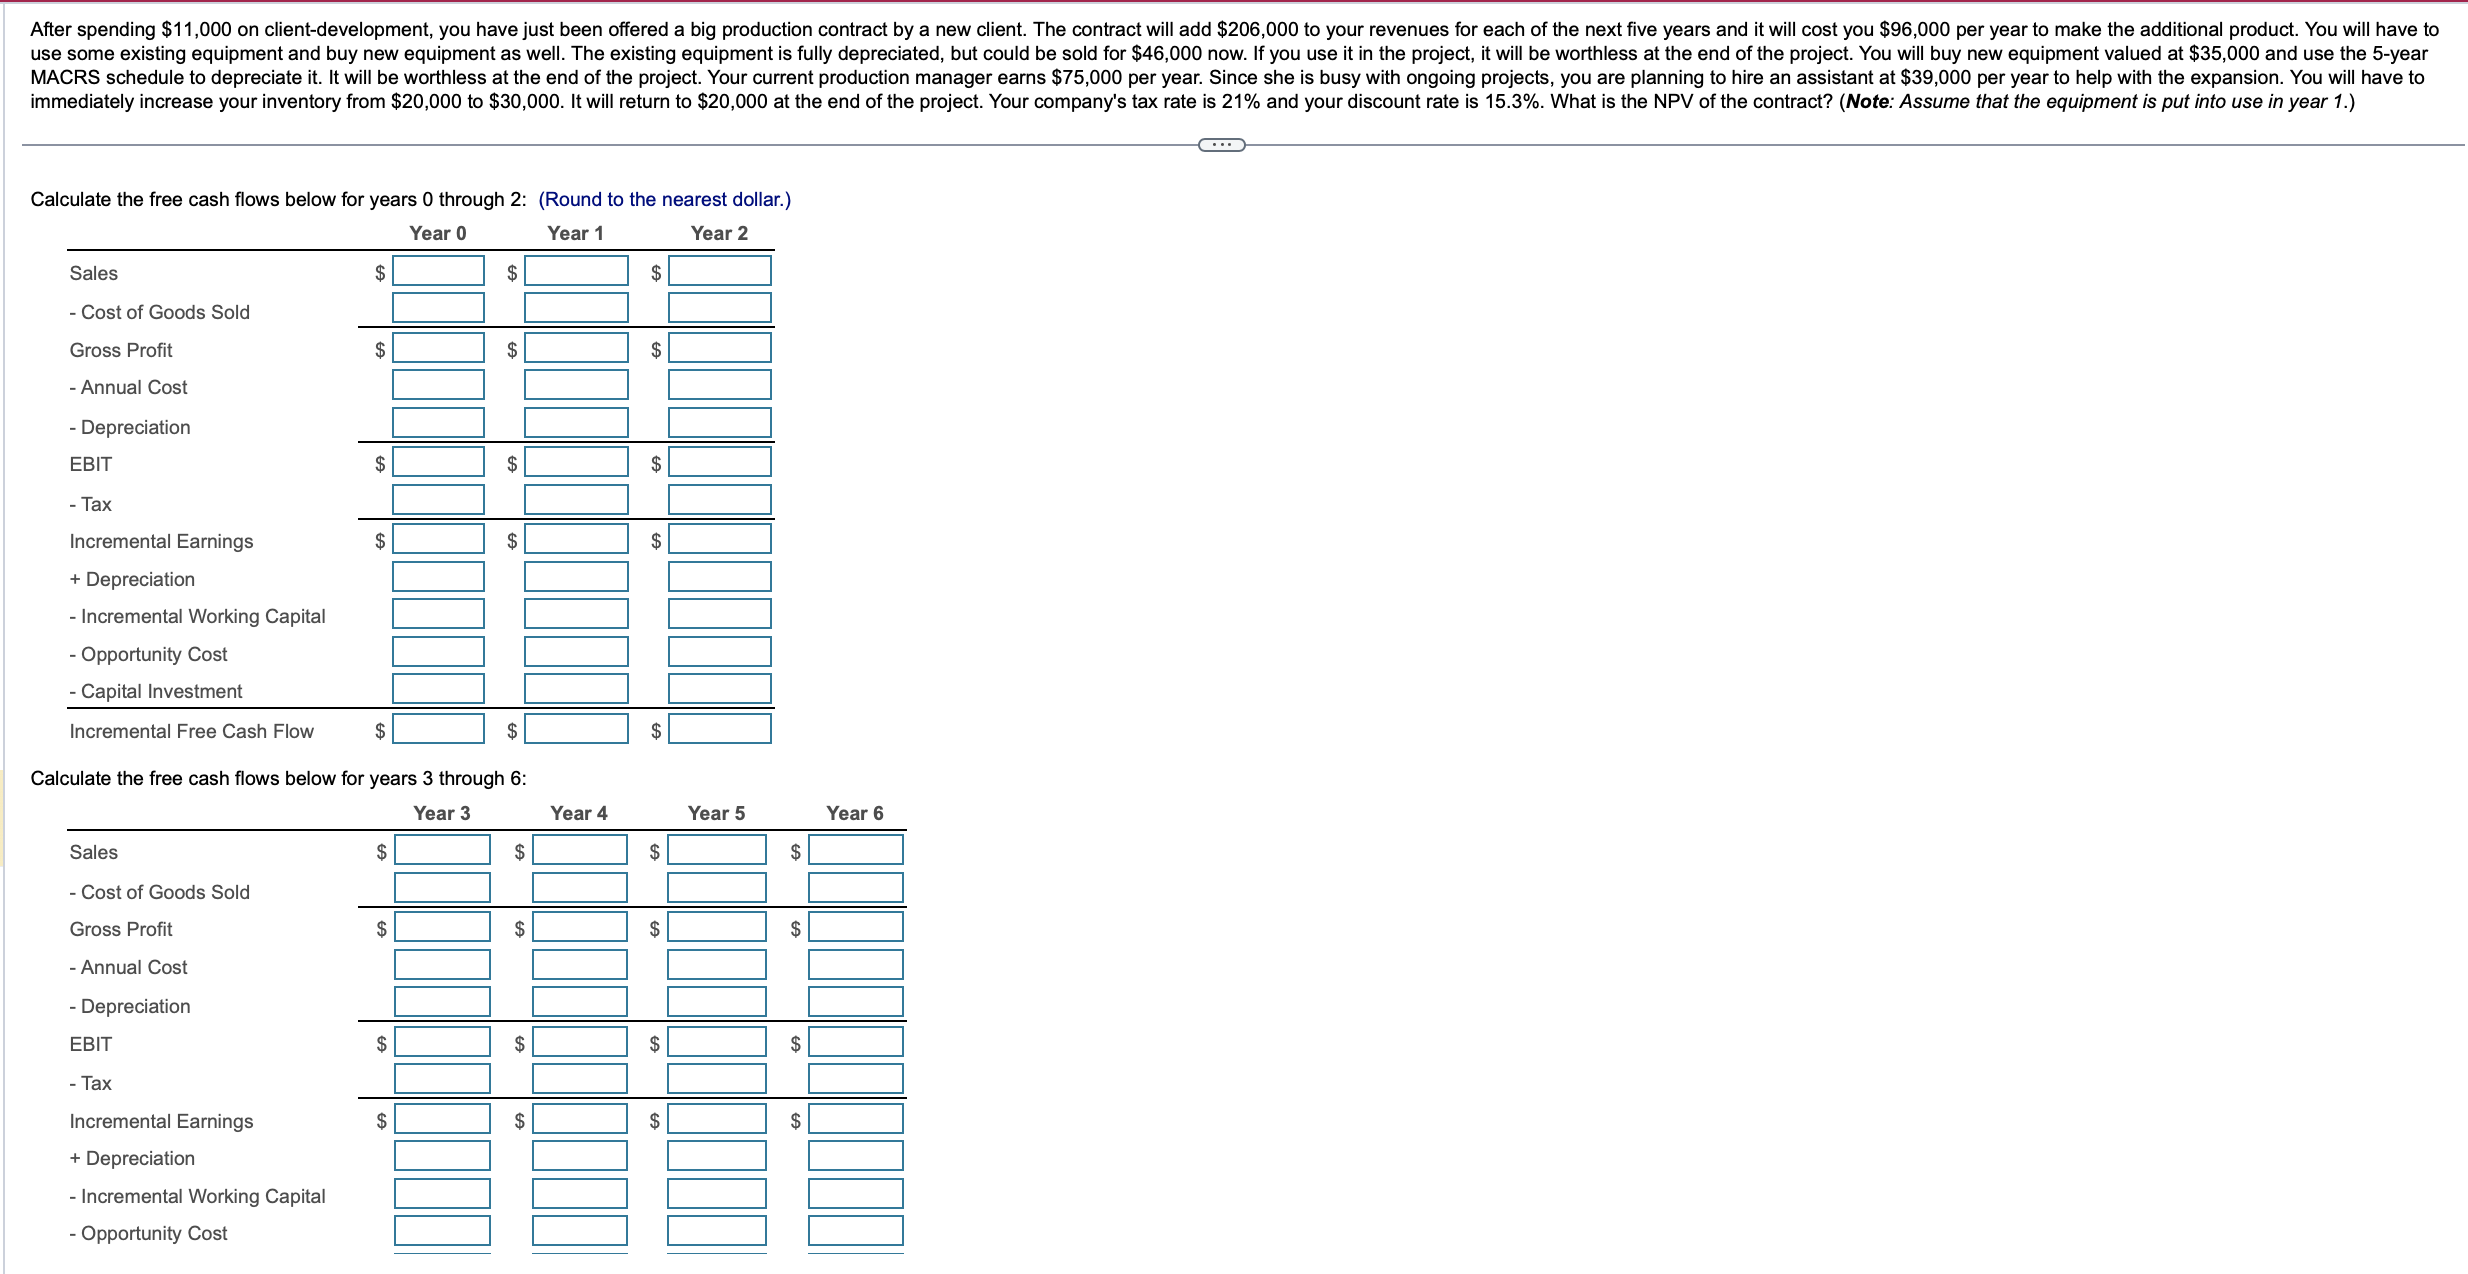Screen dimensions: 2468x1274
Task: Select Year 1 Annual Cost input field
Action: 576,385
